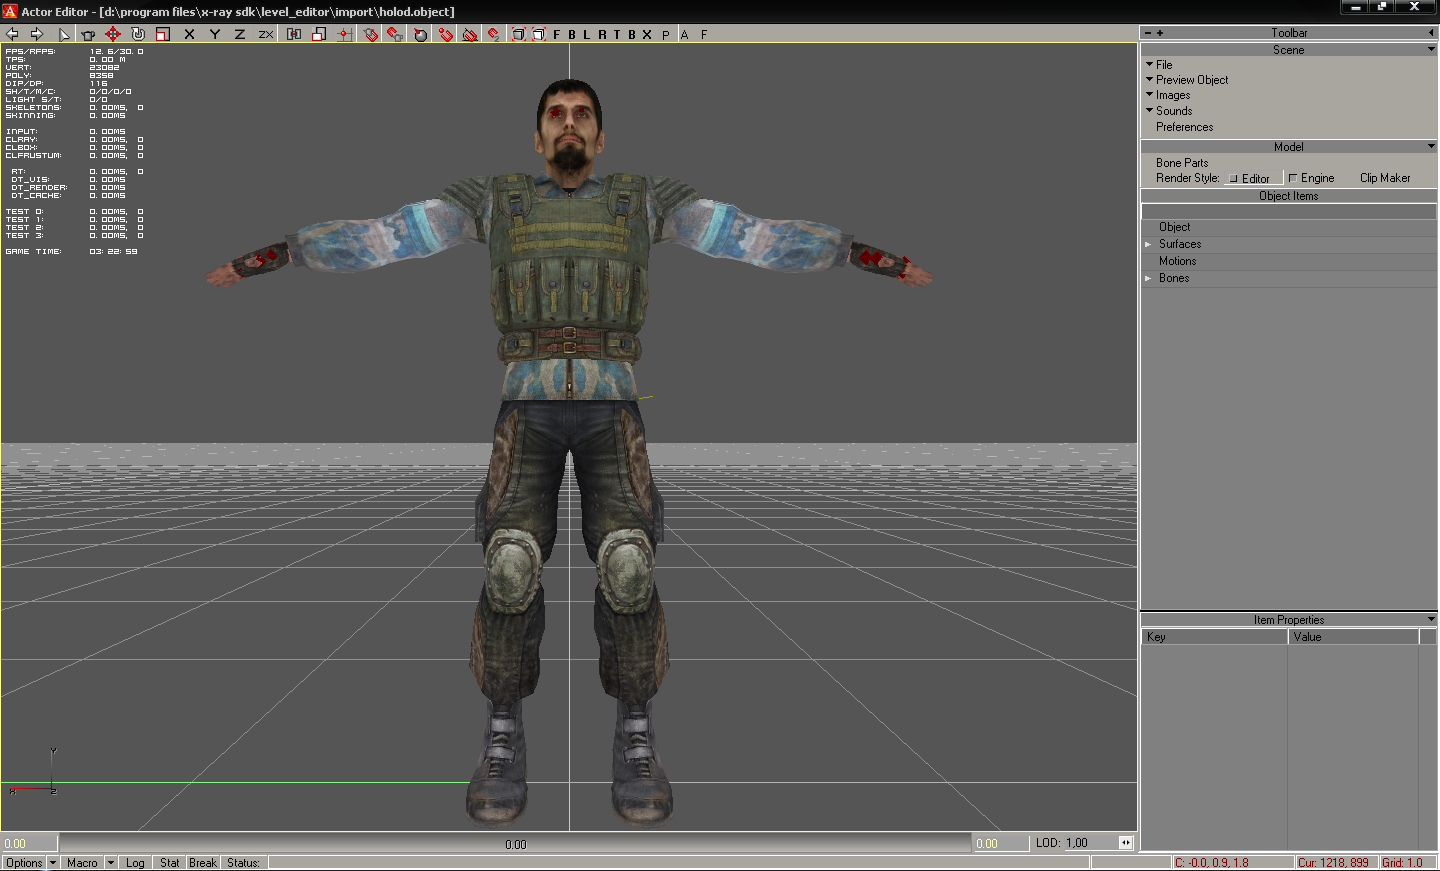Open Preferences in Scene panel
Image resolution: width=1440 pixels, height=871 pixels.
pyautogui.click(x=1185, y=127)
